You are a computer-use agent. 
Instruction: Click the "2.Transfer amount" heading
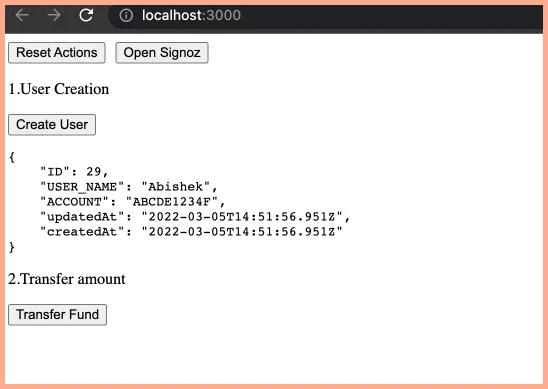67,279
